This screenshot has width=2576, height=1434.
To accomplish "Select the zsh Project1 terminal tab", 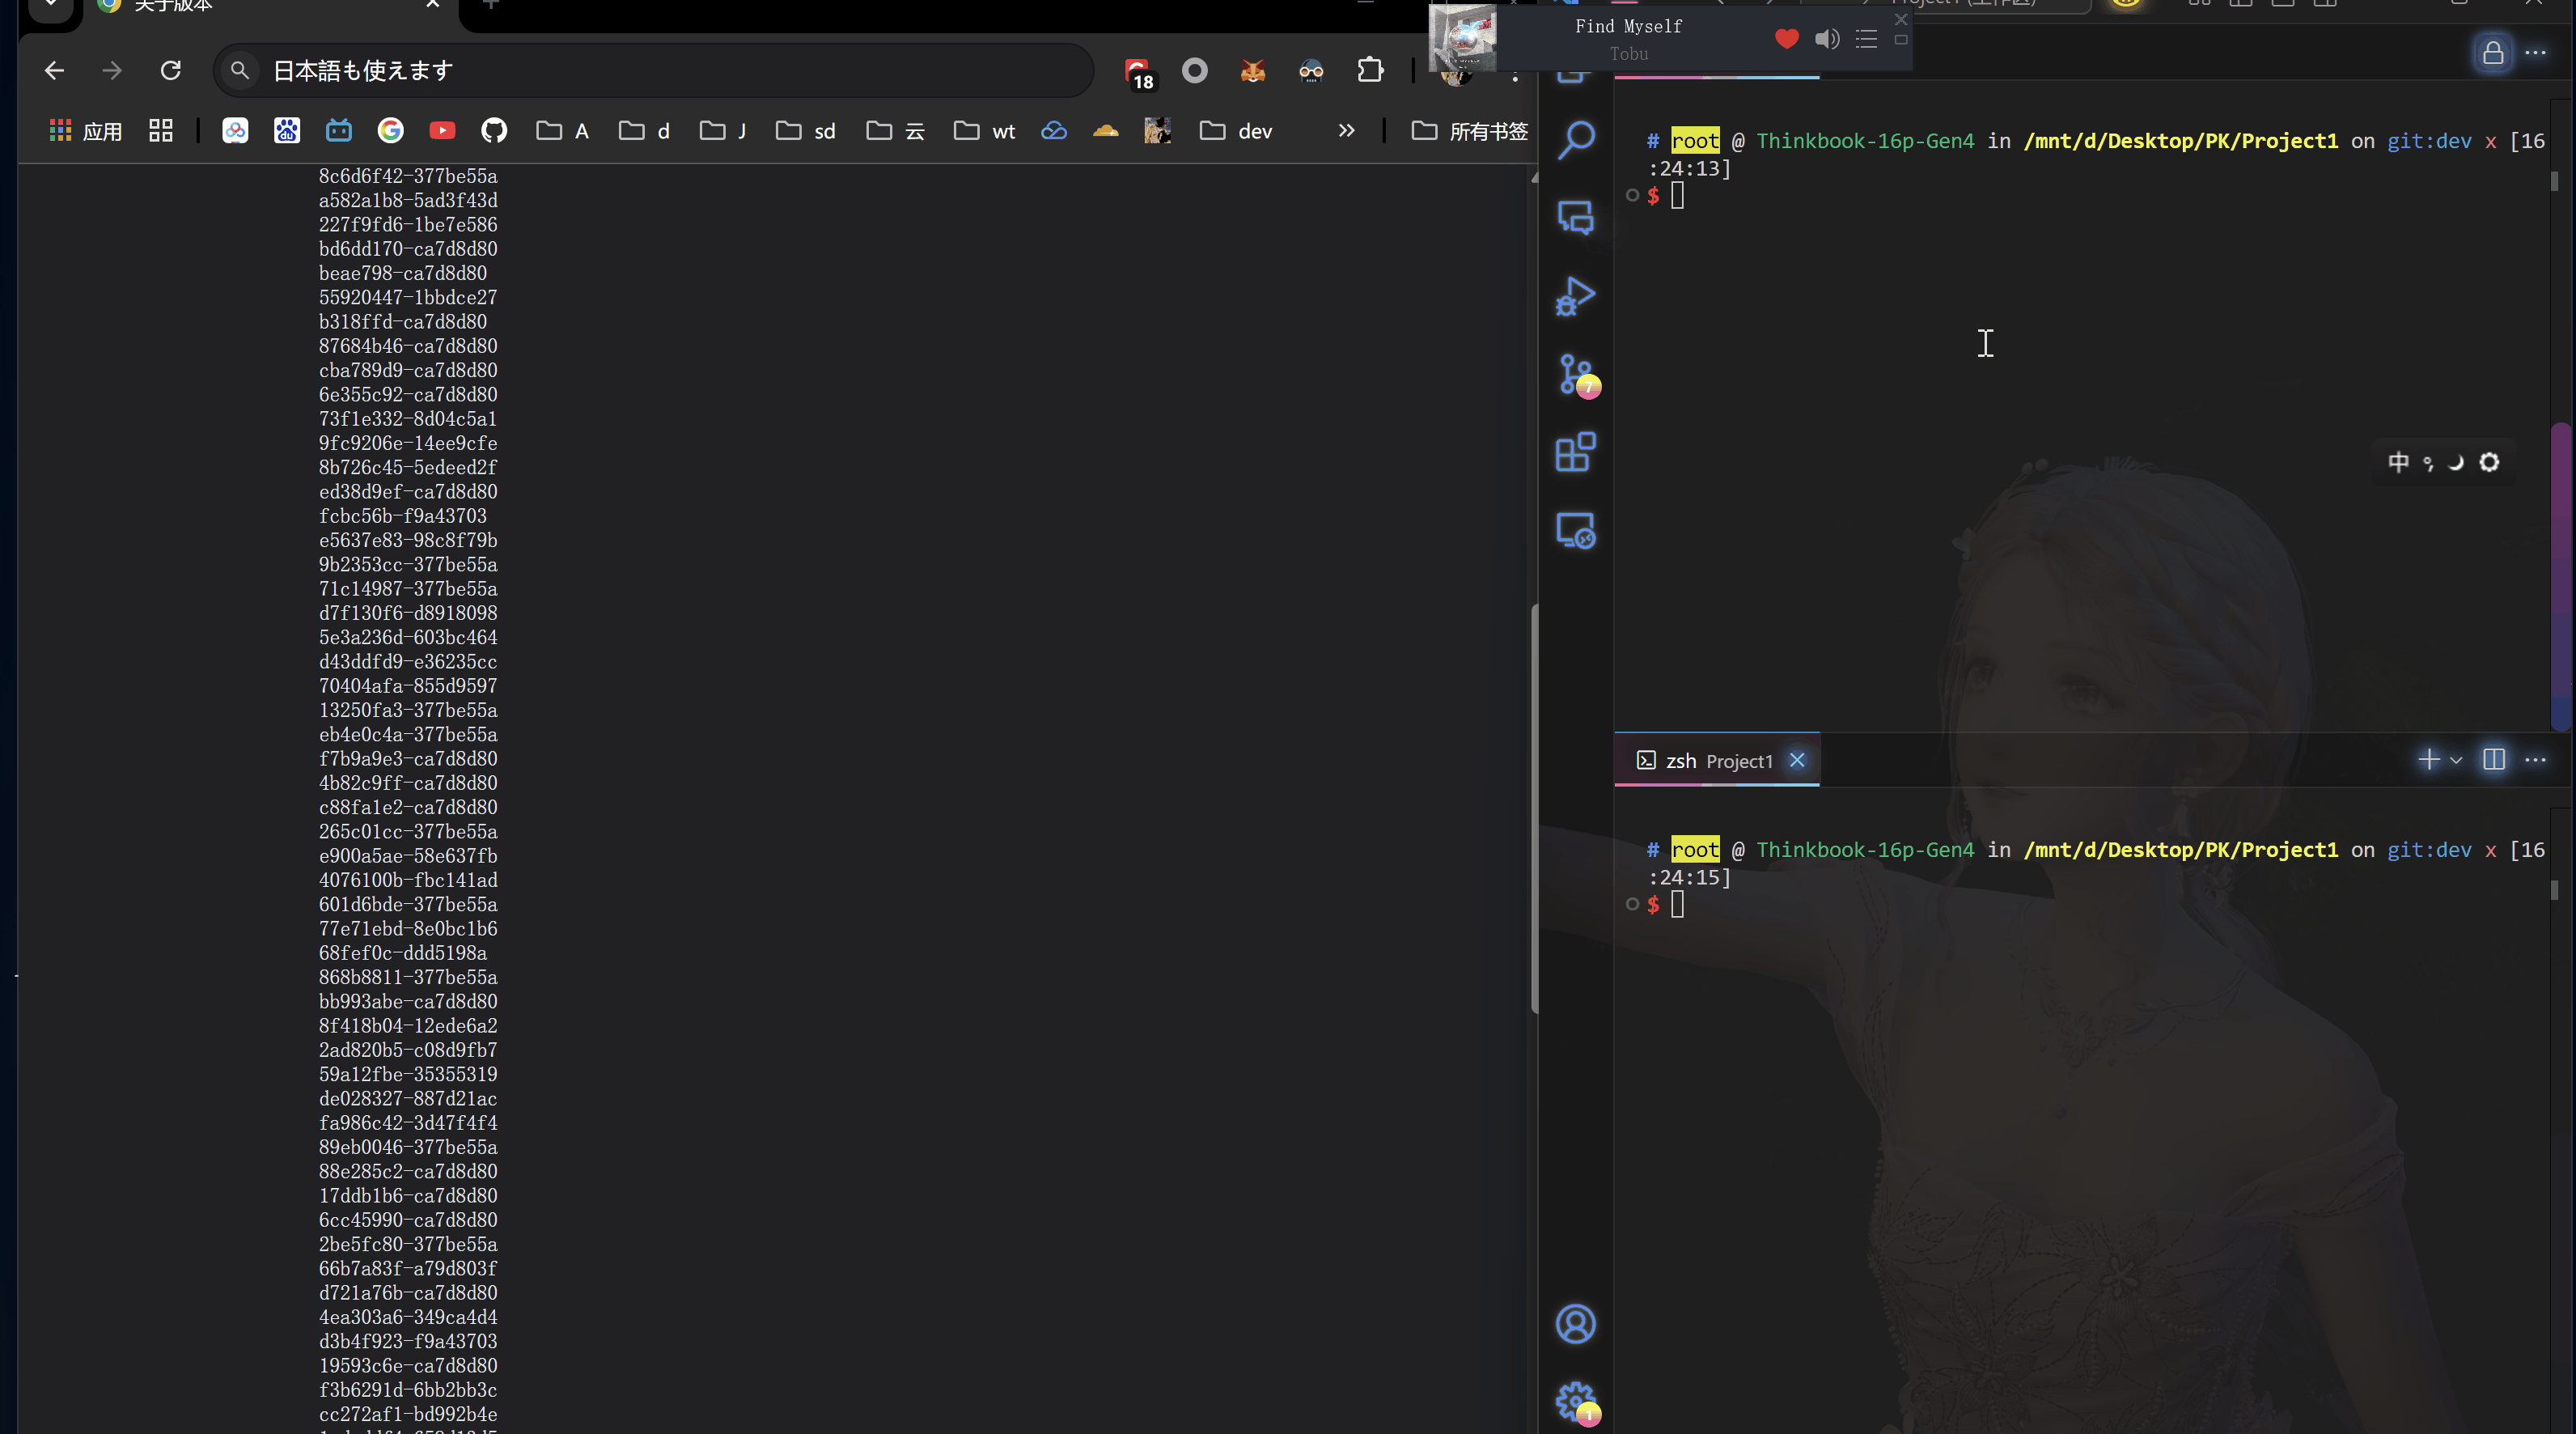I will pyautogui.click(x=1717, y=761).
